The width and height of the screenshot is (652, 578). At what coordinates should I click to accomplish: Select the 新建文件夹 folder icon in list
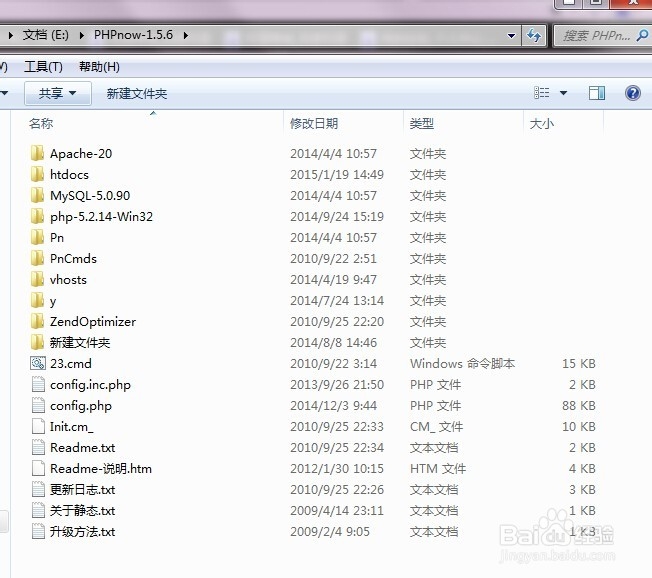click(37, 343)
